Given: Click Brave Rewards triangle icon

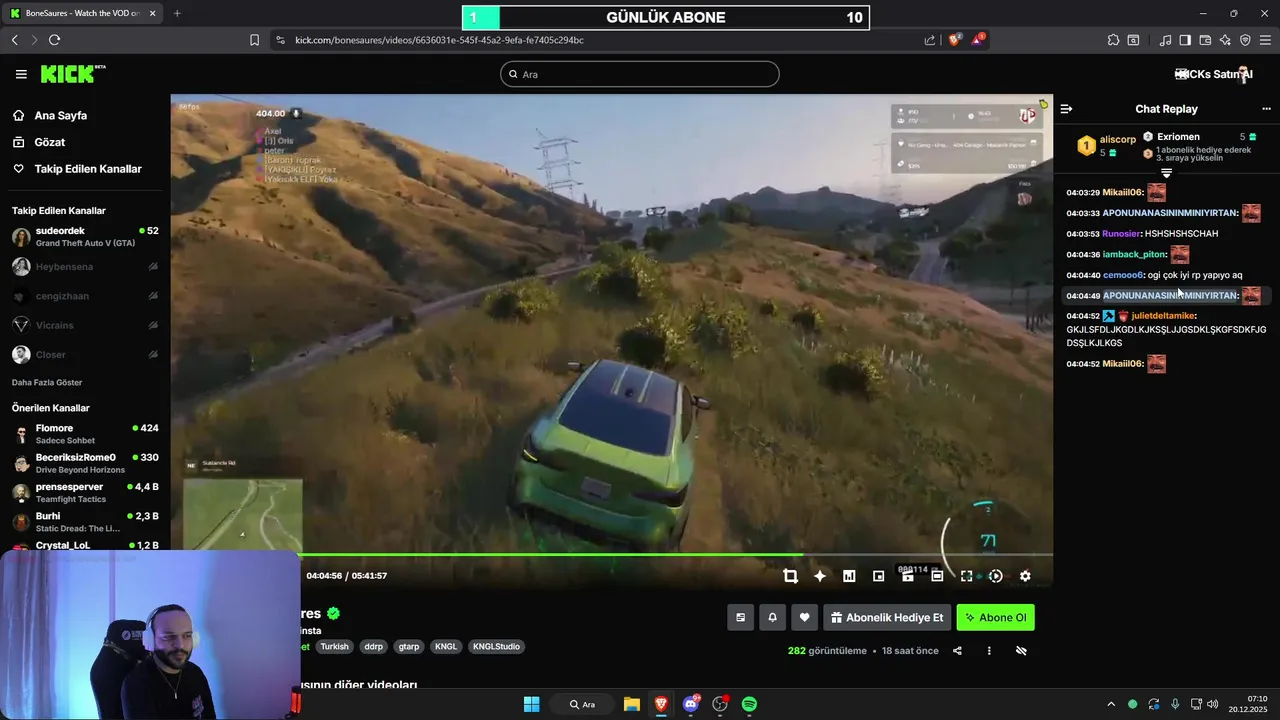Looking at the screenshot, I should [978, 40].
